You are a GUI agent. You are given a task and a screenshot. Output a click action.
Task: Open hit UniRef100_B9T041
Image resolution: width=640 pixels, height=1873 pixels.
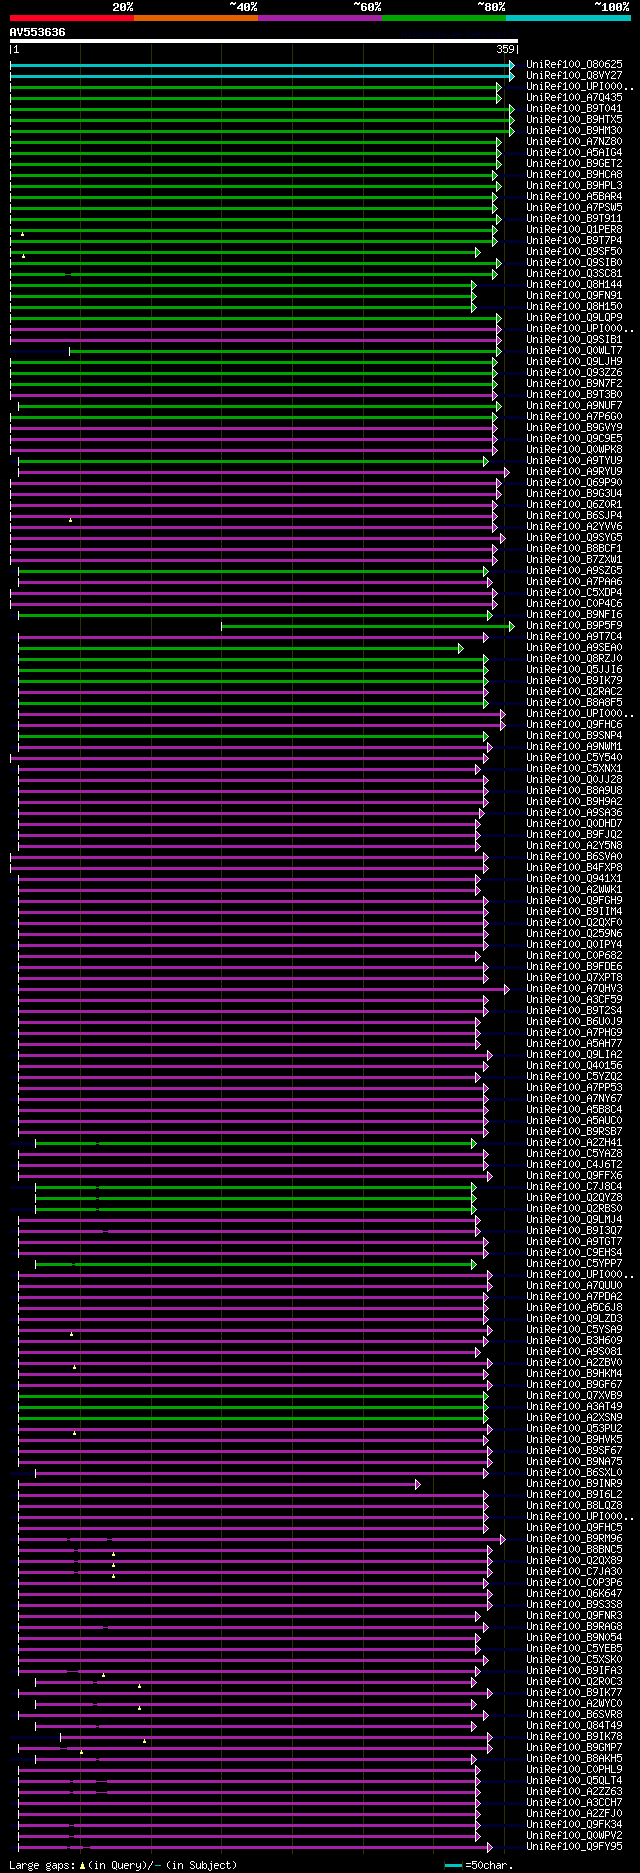pyautogui.click(x=574, y=108)
